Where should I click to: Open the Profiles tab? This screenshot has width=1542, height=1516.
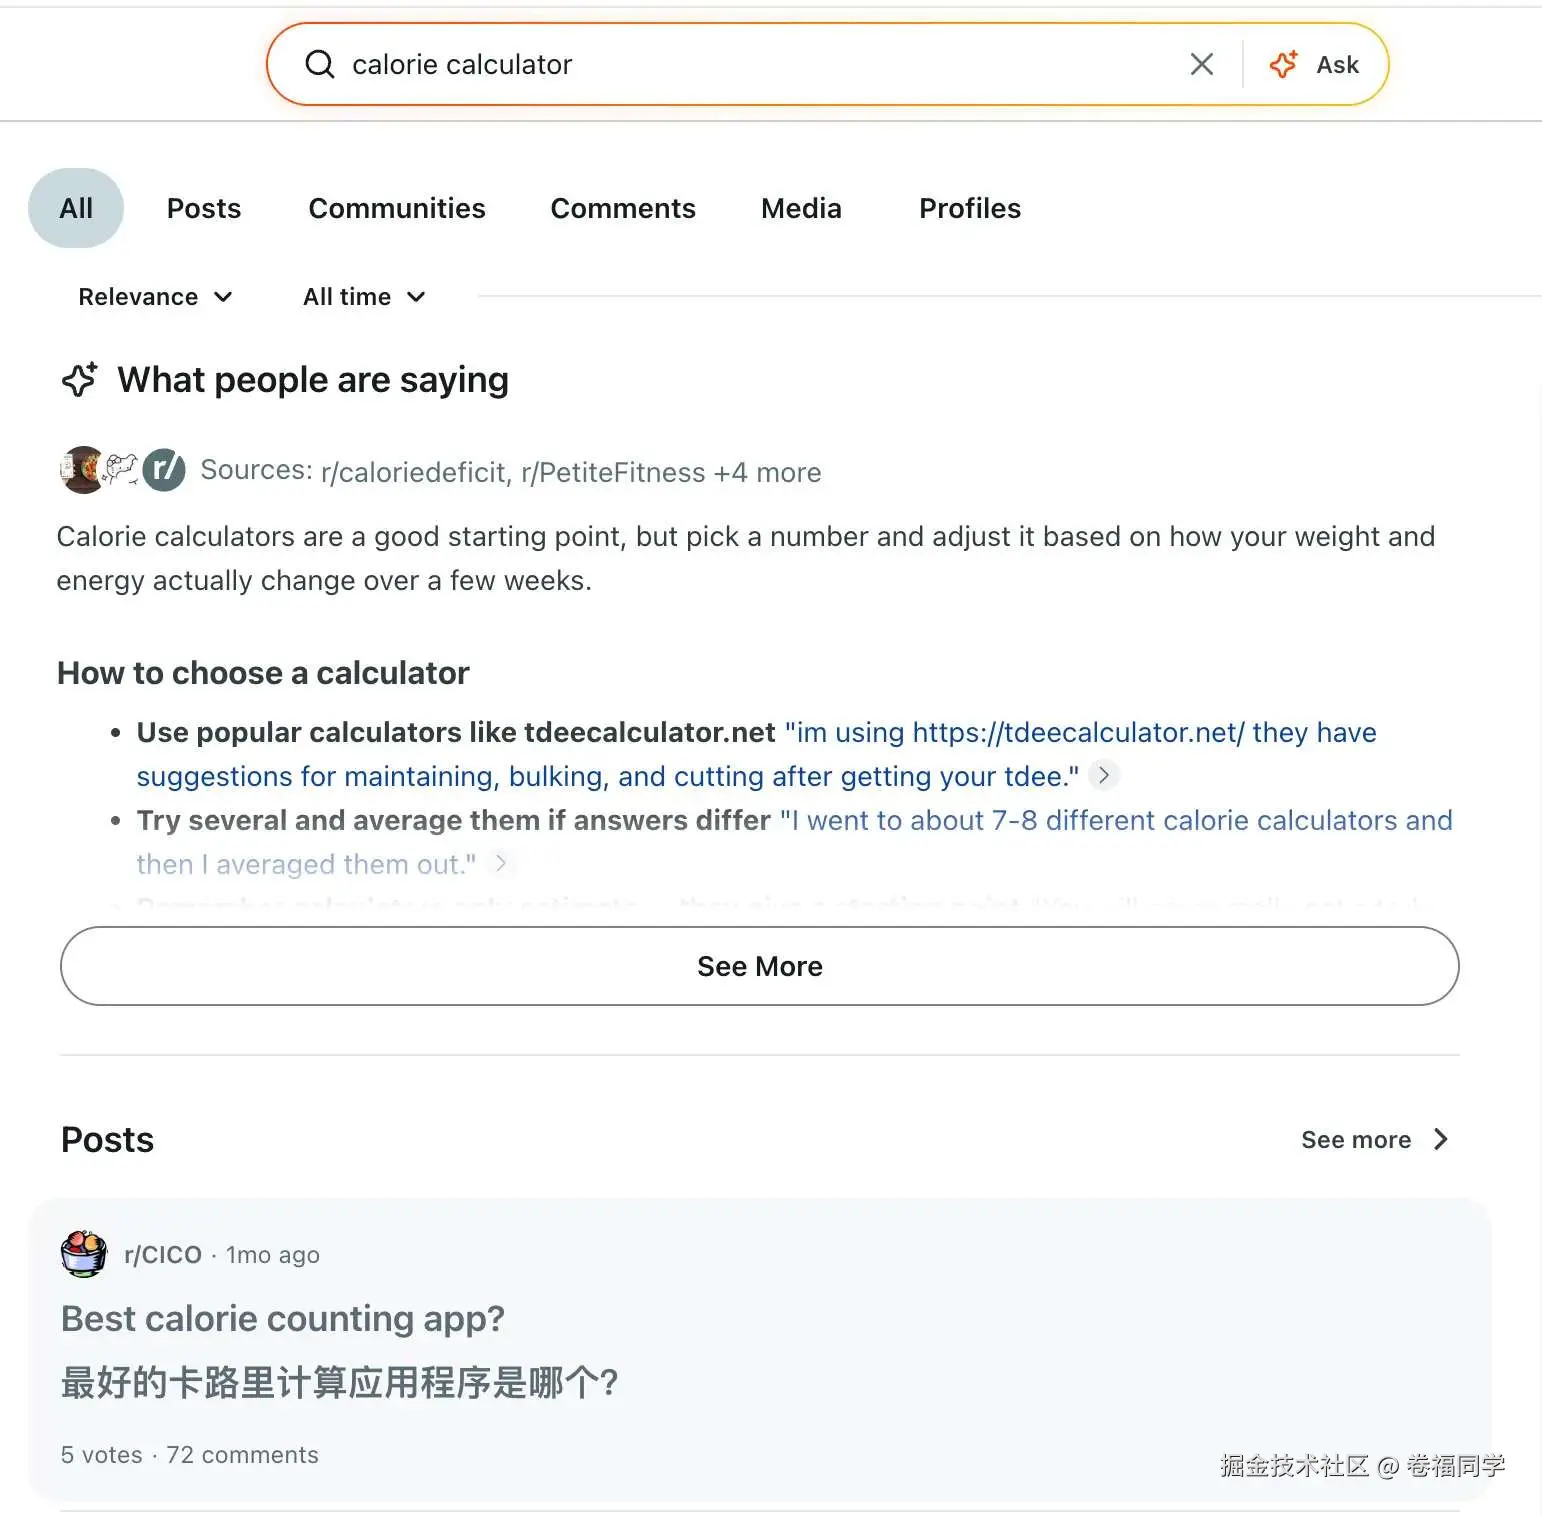pyautogui.click(x=970, y=208)
